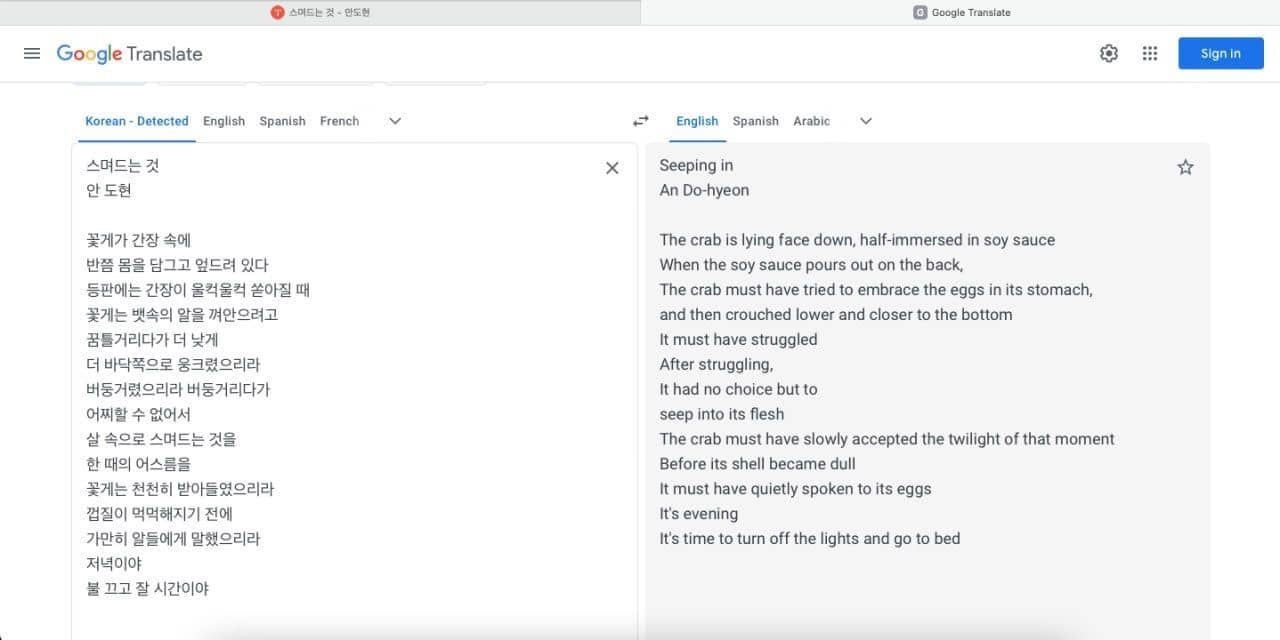Choose English as source language
Viewport: 1280px width, 640px height.
224,121
